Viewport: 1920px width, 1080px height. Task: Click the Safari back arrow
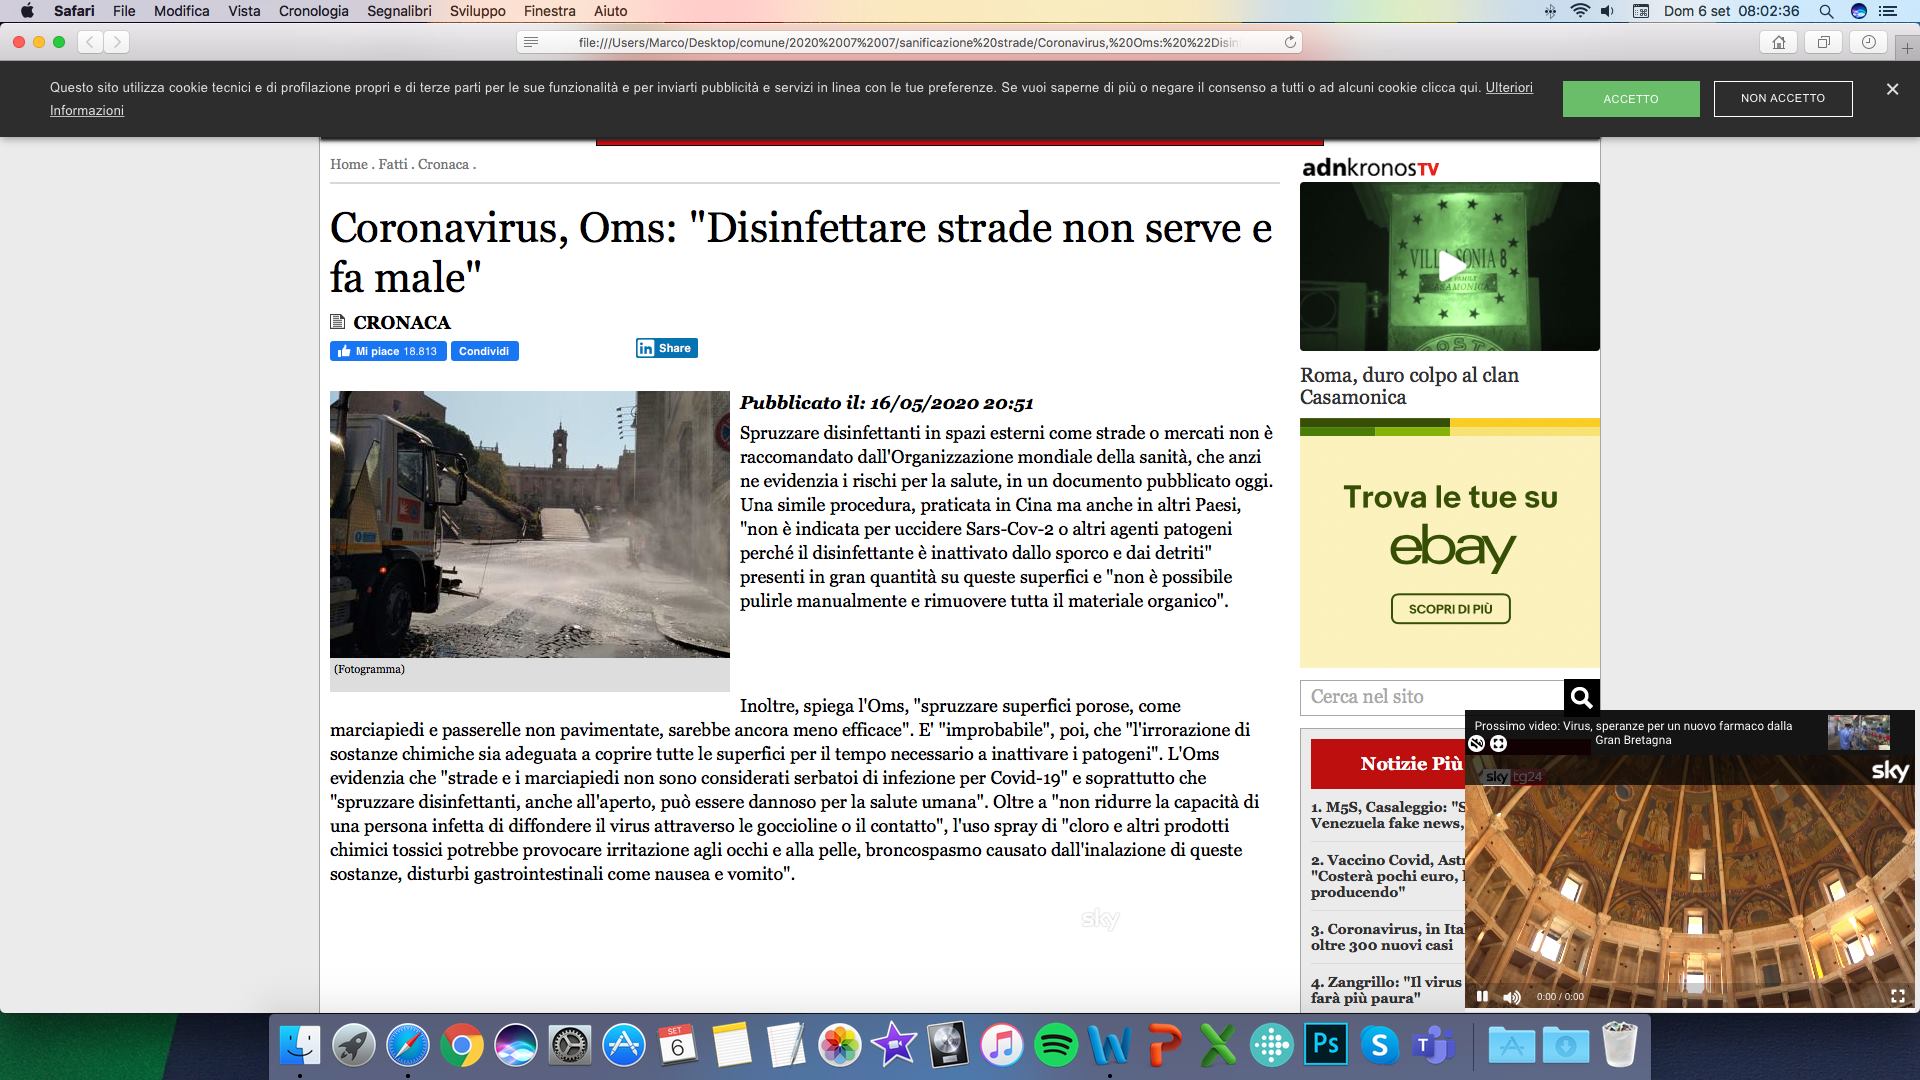pos(91,42)
